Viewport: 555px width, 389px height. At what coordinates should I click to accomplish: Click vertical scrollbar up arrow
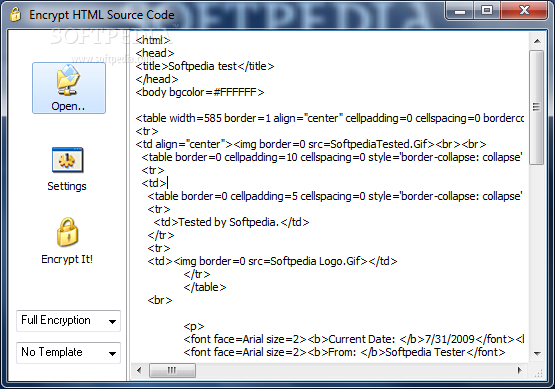tap(537, 41)
